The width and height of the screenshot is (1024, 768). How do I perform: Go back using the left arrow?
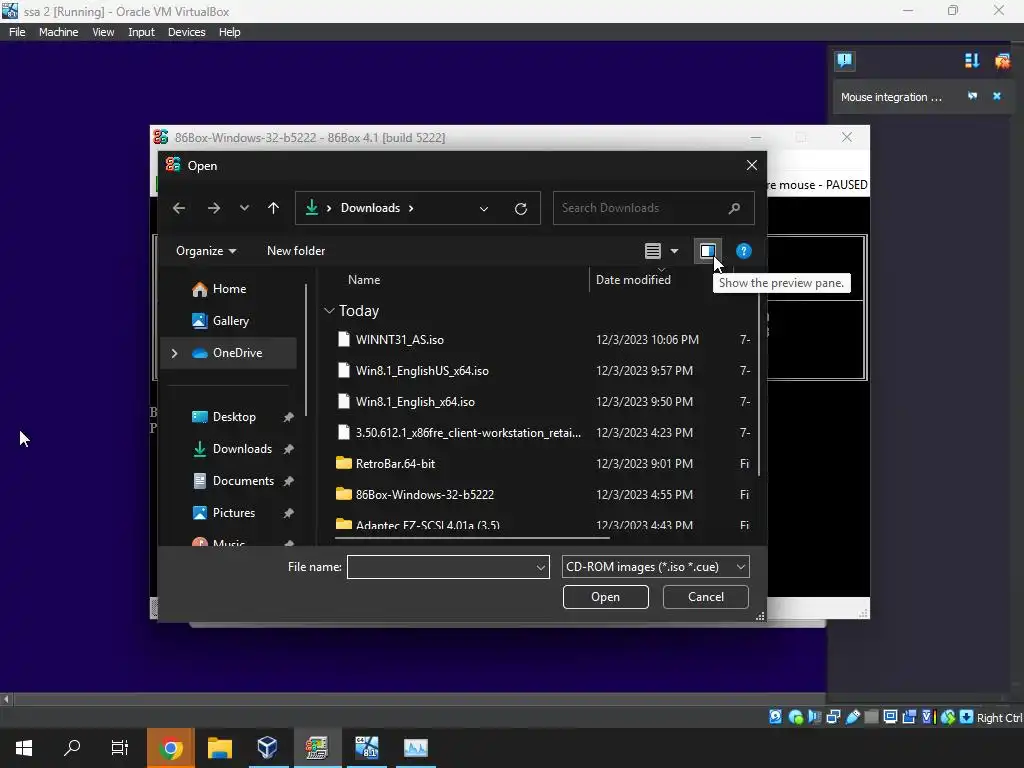tap(179, 208)
